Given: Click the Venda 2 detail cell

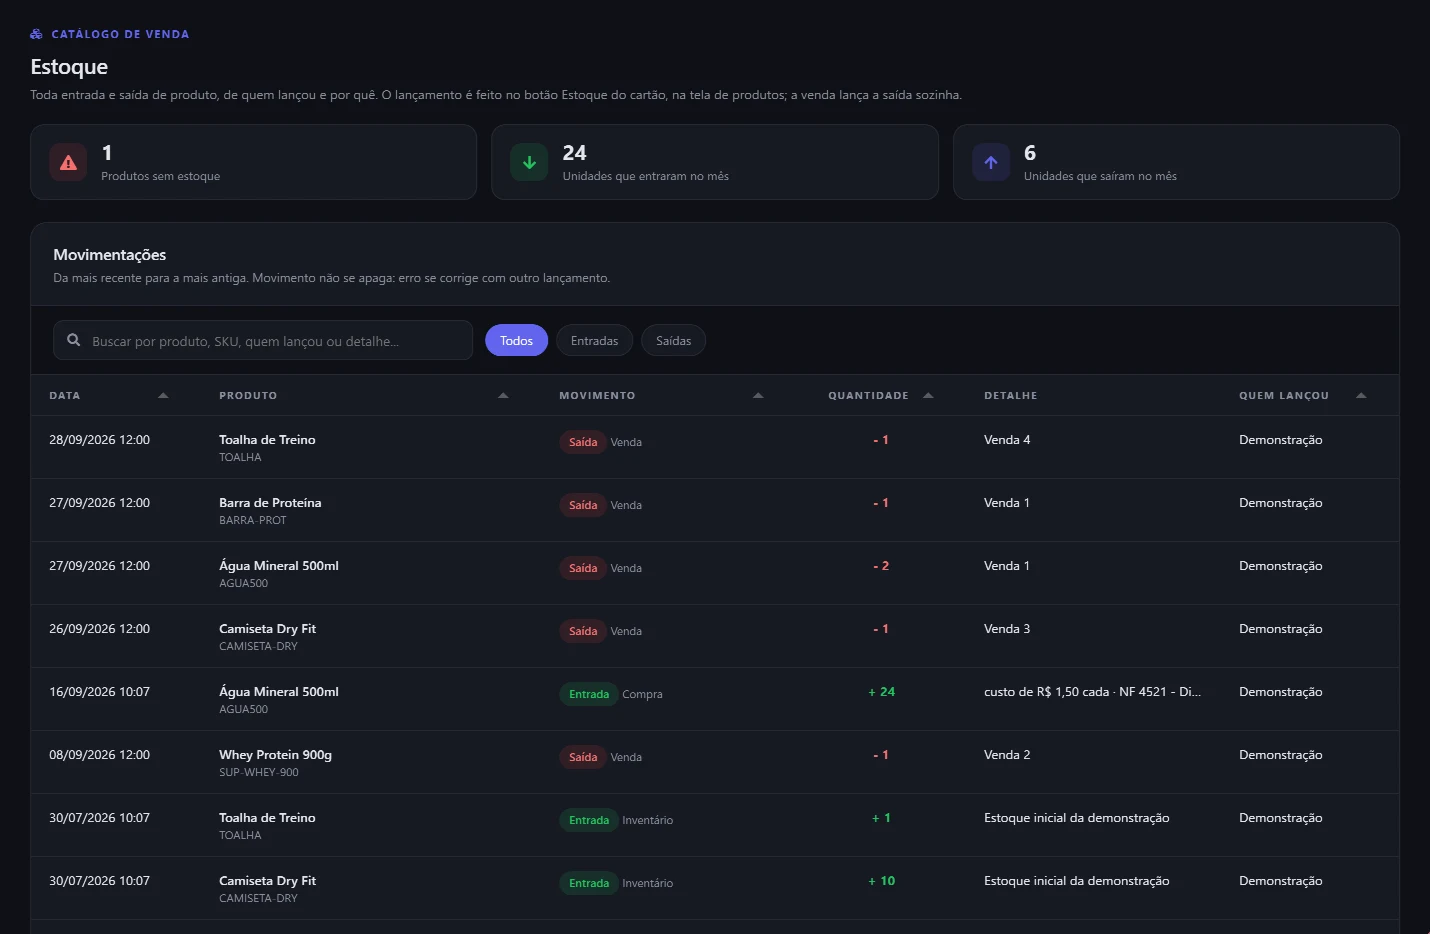Looking at the screenshot, I should (1007, 755).
